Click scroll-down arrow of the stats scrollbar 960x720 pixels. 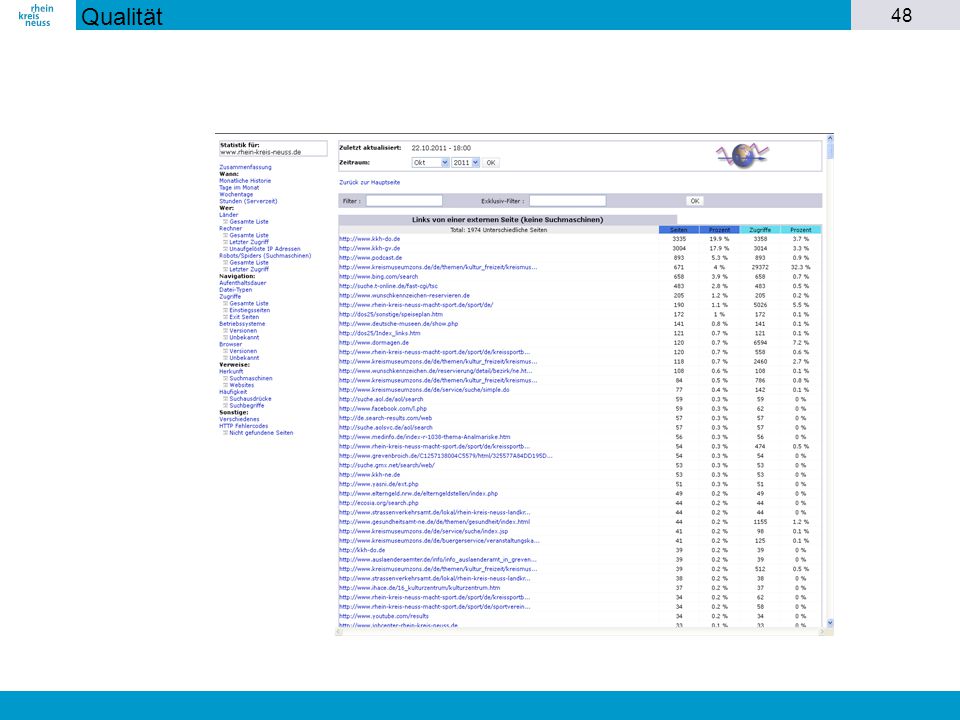tap(830, 623)
